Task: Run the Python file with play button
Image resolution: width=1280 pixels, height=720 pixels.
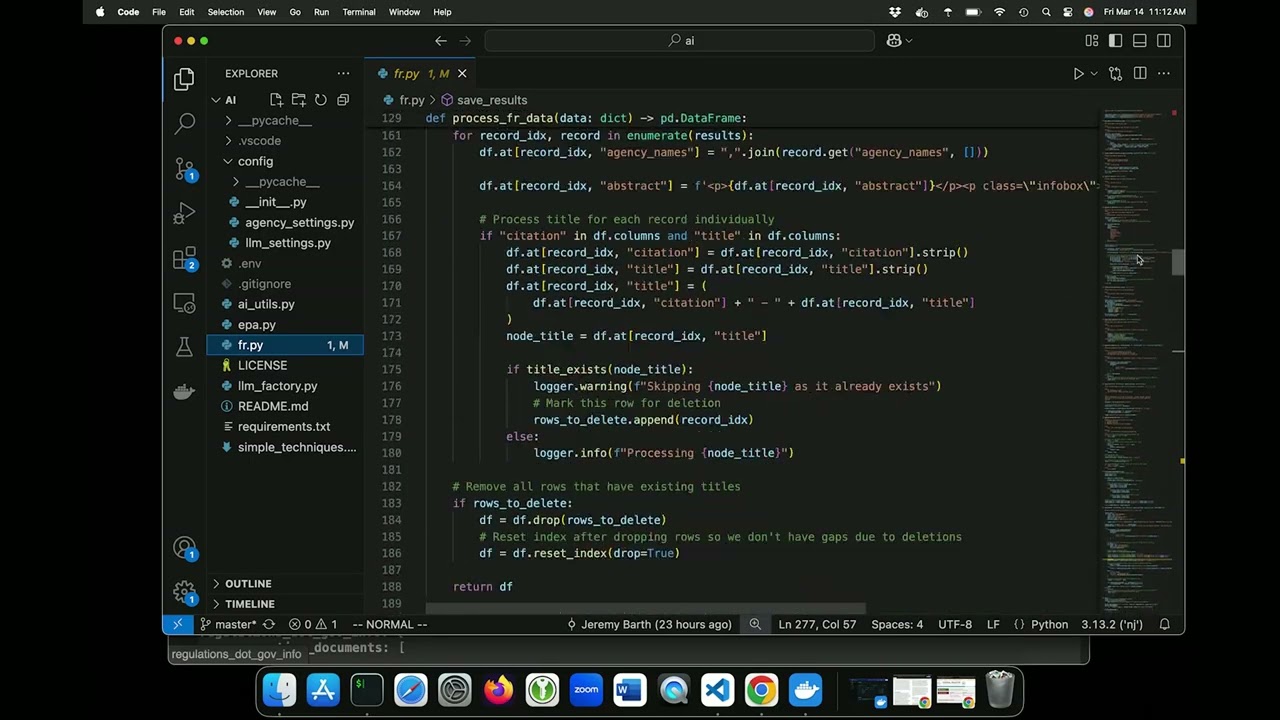Action: pyautogui.click(x=1078, y=73)
